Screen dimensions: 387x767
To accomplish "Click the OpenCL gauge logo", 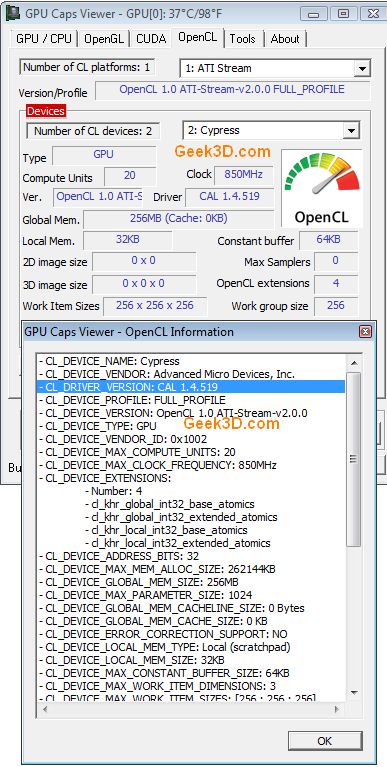I will tap(321, 188).
